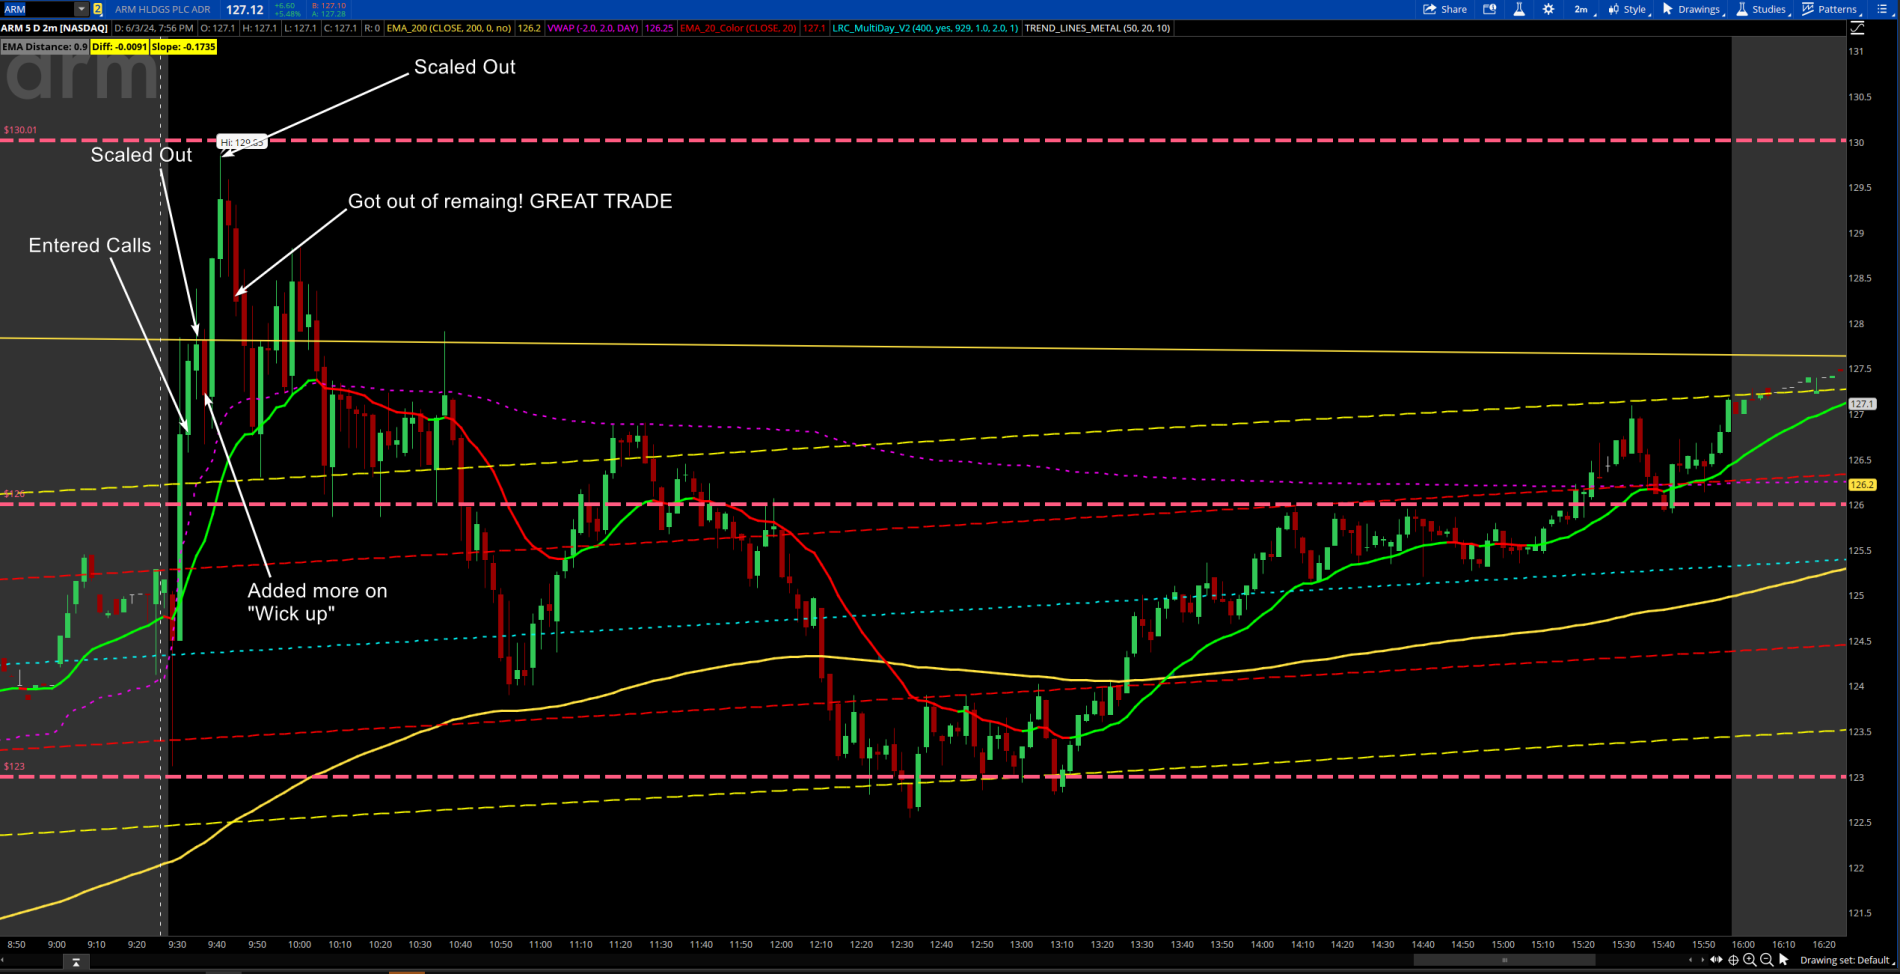
Task: Click the Share chart button
Action: [x=1445, y=9]
